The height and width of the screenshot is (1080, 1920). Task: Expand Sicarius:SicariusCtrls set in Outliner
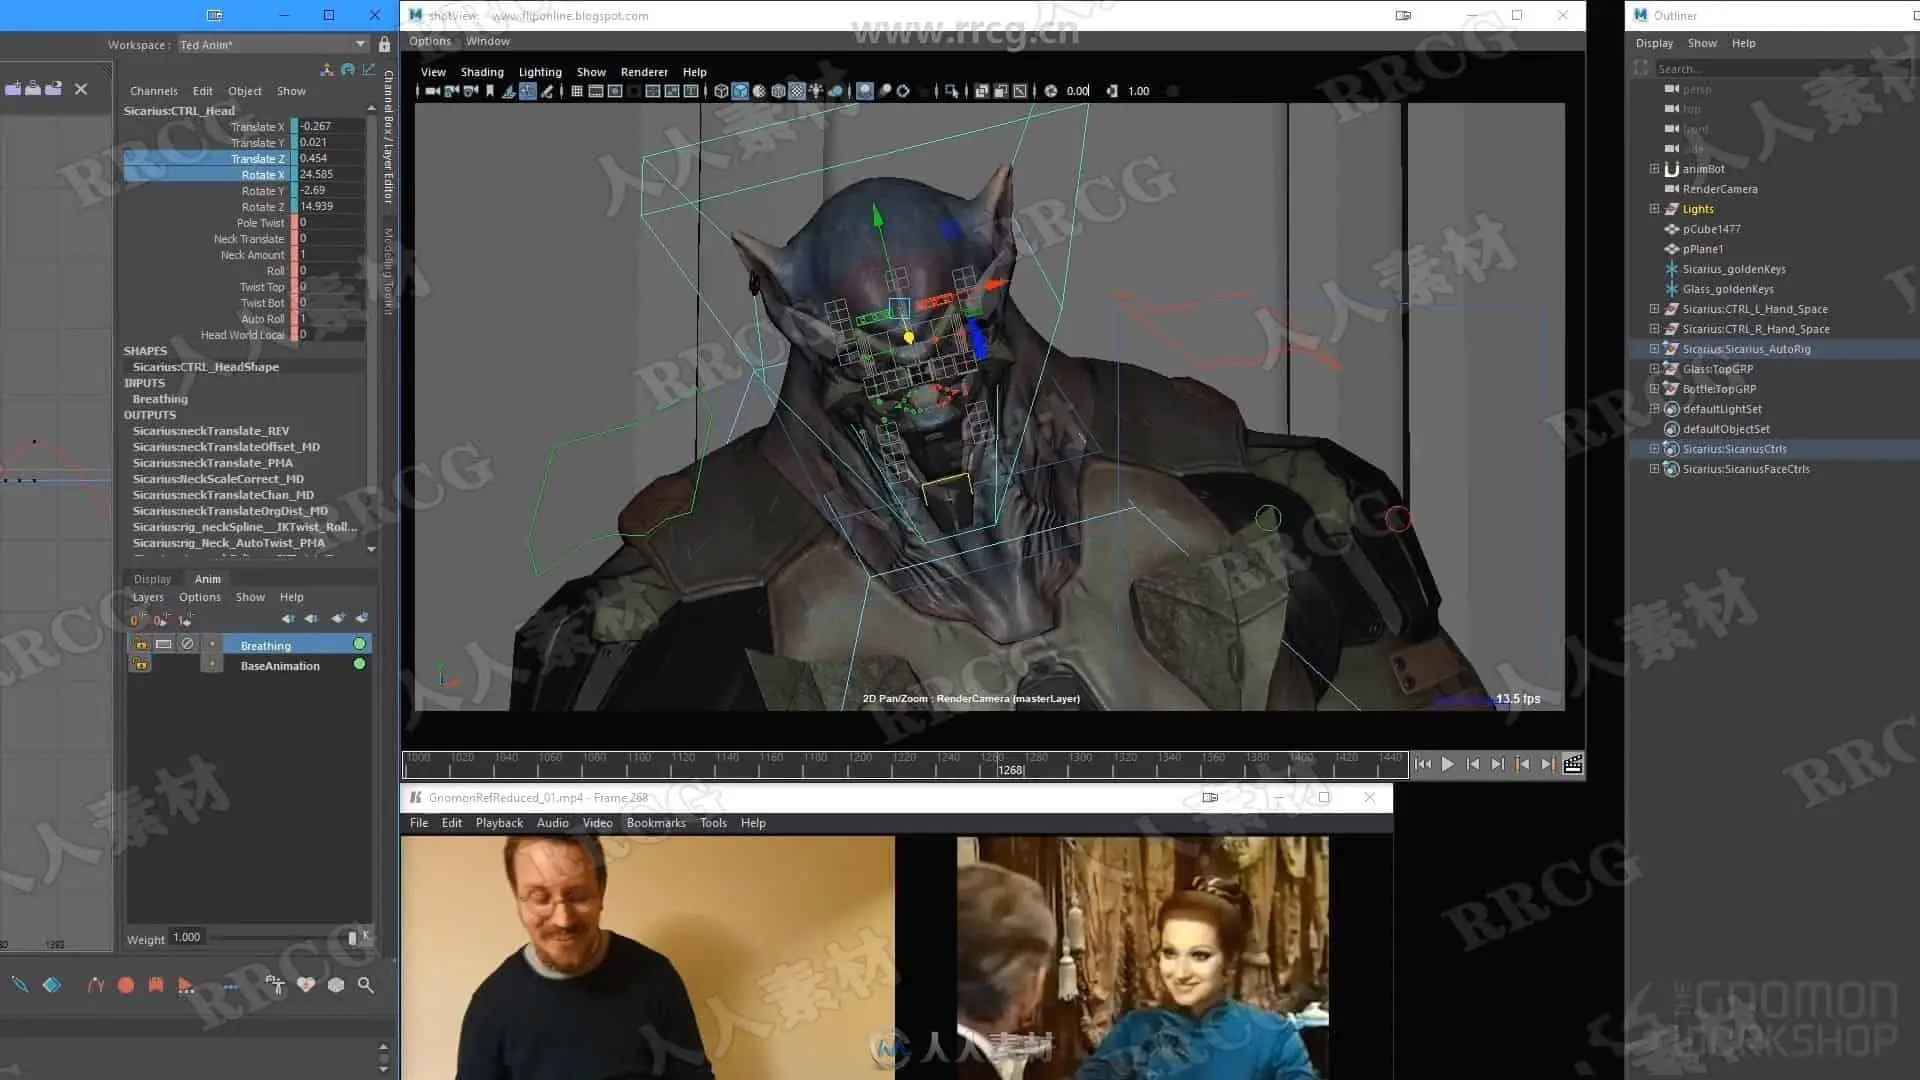(x=1654, y=449)
